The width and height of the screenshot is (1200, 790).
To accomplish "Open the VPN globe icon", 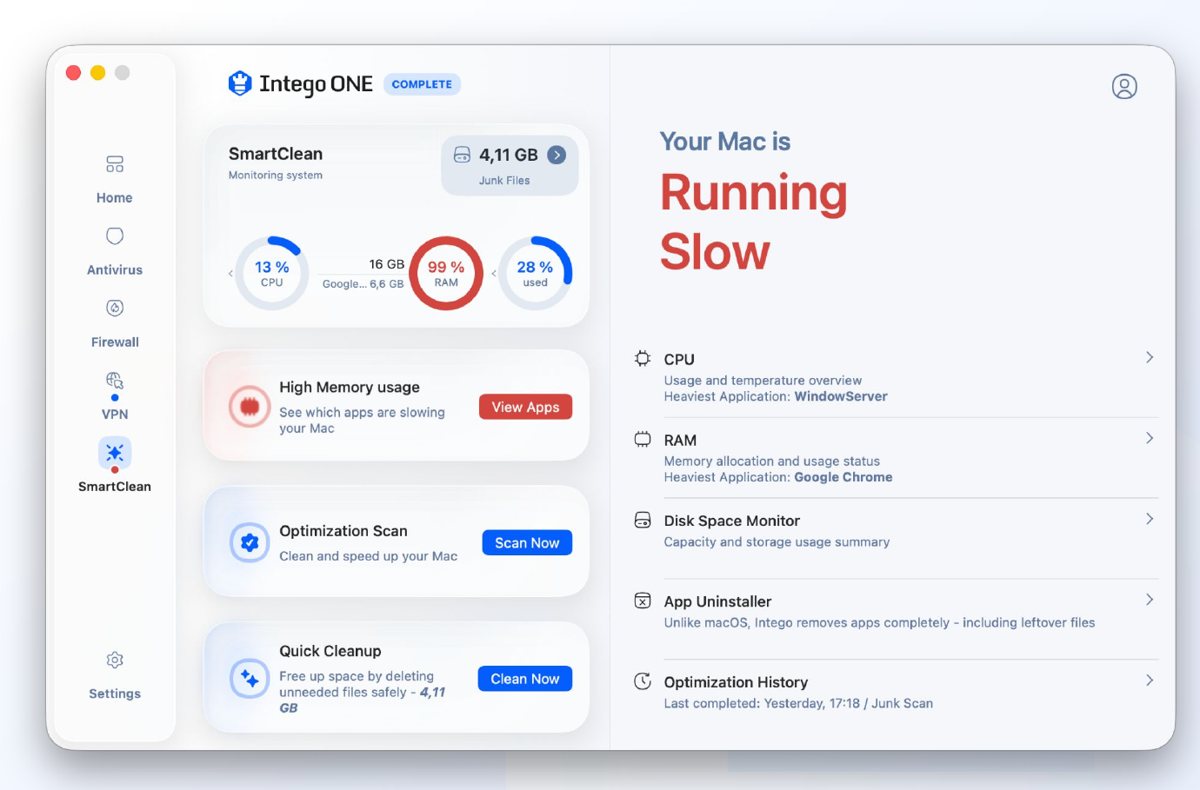I will 114,380.
